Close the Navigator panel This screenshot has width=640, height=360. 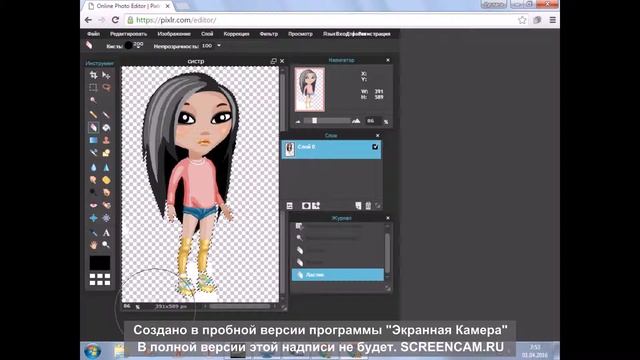(388, 60)
